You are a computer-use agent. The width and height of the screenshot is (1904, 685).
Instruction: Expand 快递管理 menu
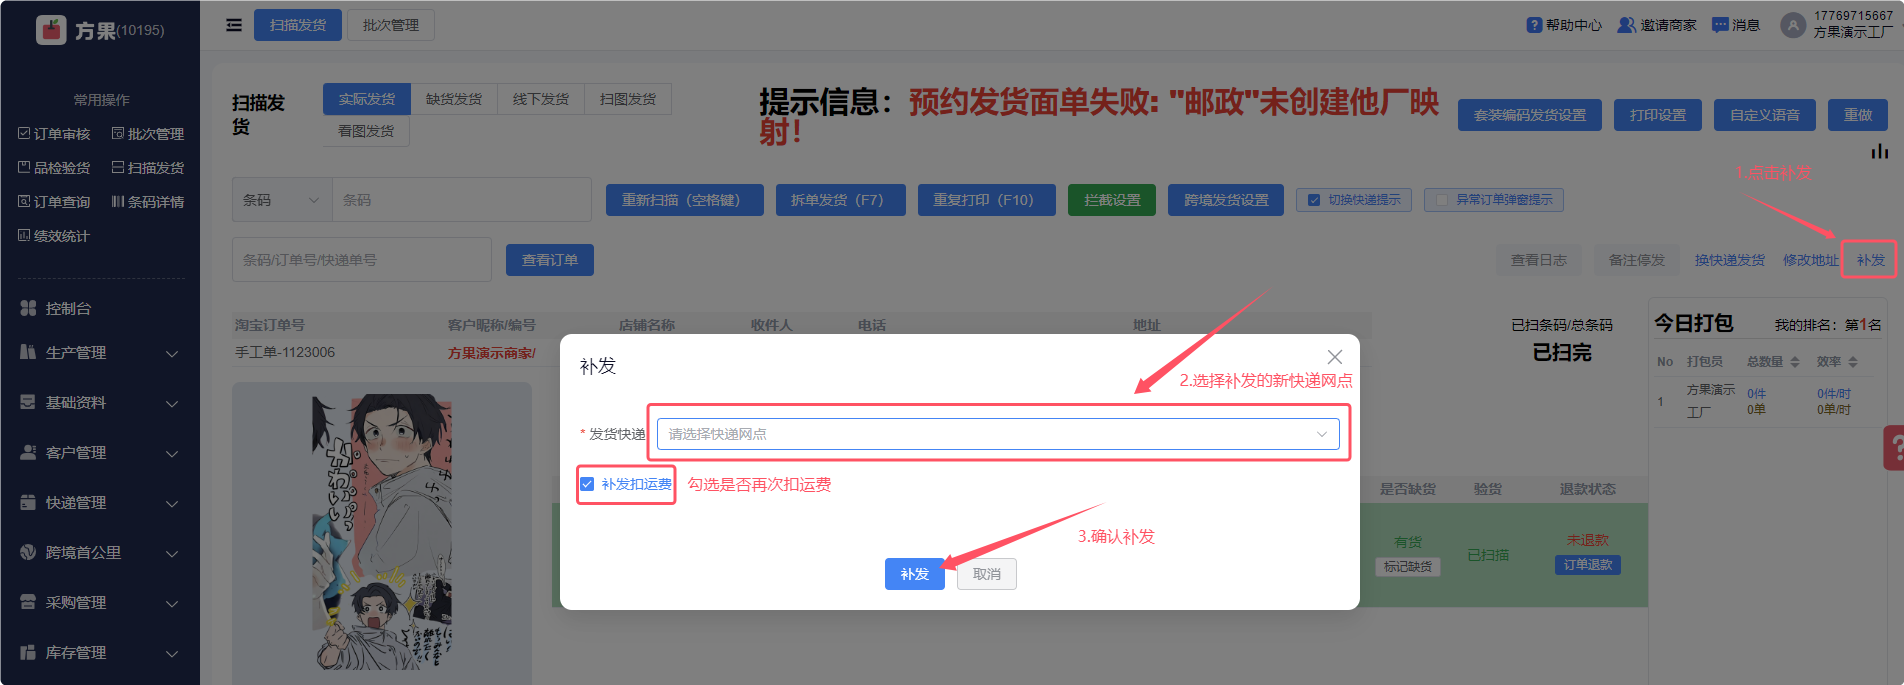pyautogui.click(x=100, y=502)
